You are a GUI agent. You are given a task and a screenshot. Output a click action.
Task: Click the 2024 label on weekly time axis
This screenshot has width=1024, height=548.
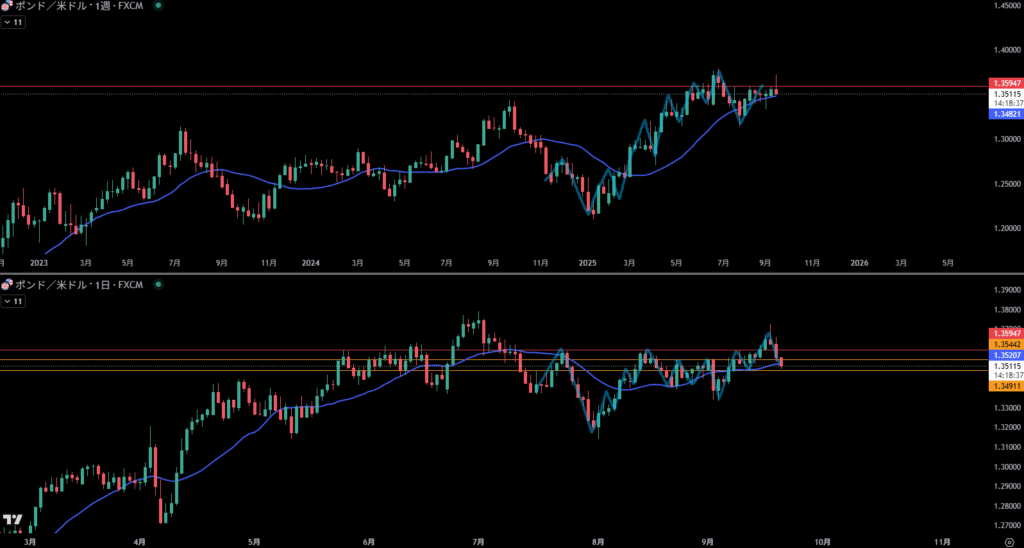[x=311, y=263]
